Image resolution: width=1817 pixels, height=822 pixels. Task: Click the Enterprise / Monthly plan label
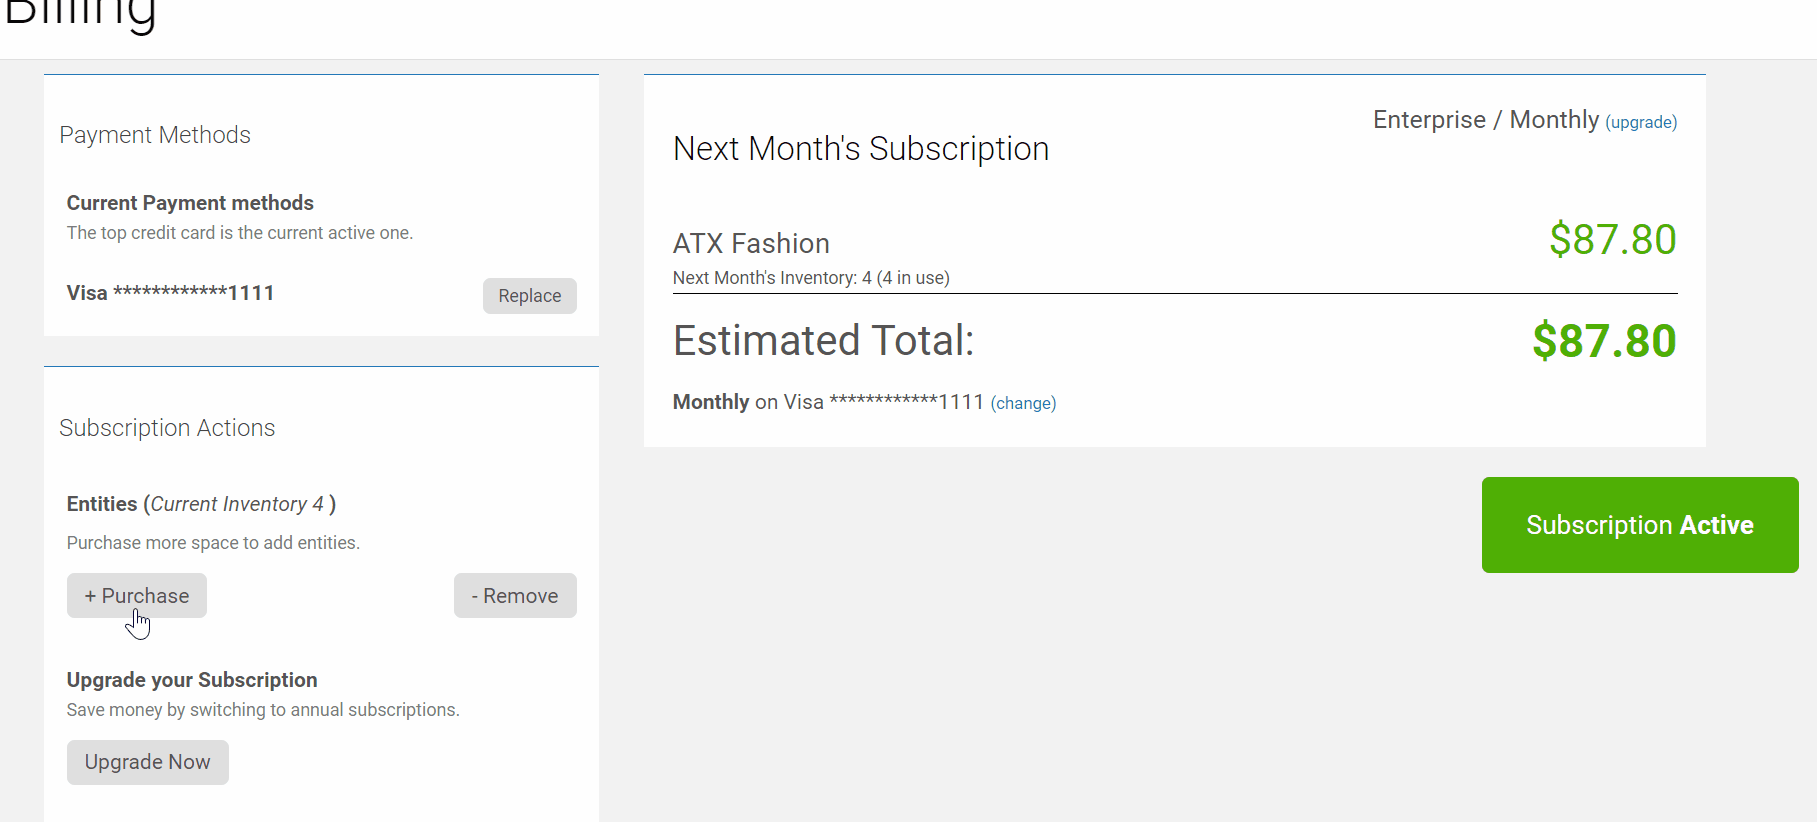coord(1486,120)
